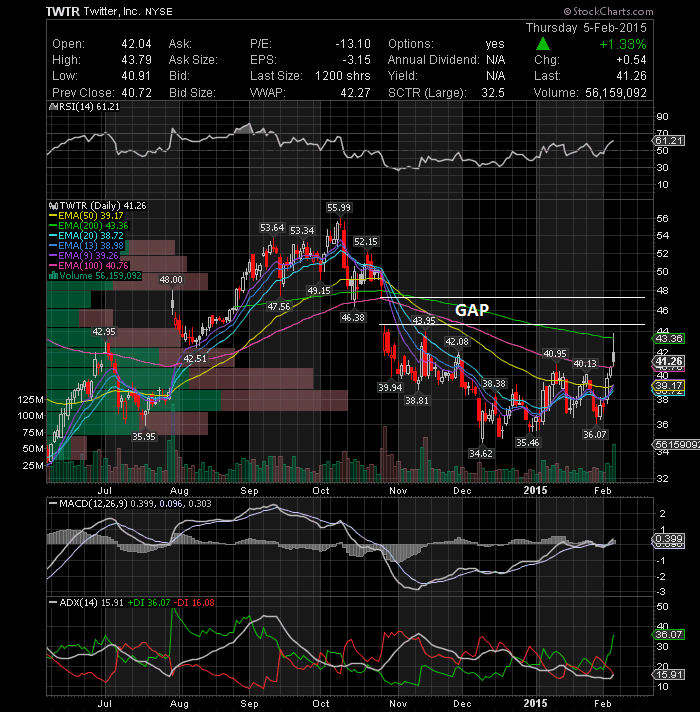The width and height of the screenshot is (700, 712).
Task: Click the 35.95 price low label
Action: 144,436
